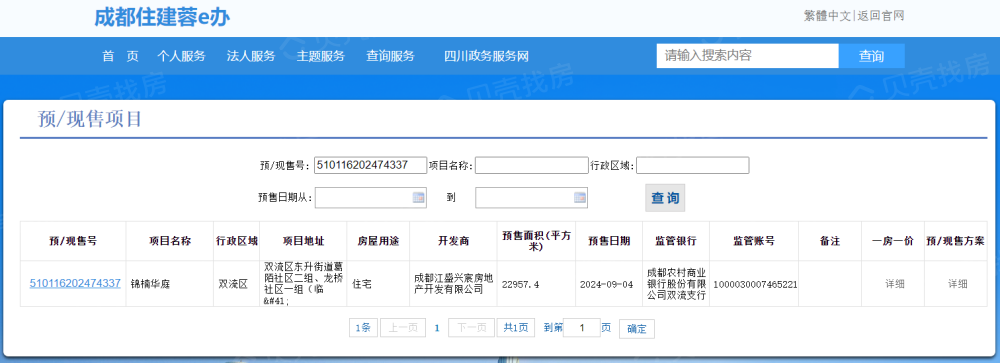Click the top 查询 search button
Image resolution: width=1000 pixels, height=363 pixels.
[871, 56]
